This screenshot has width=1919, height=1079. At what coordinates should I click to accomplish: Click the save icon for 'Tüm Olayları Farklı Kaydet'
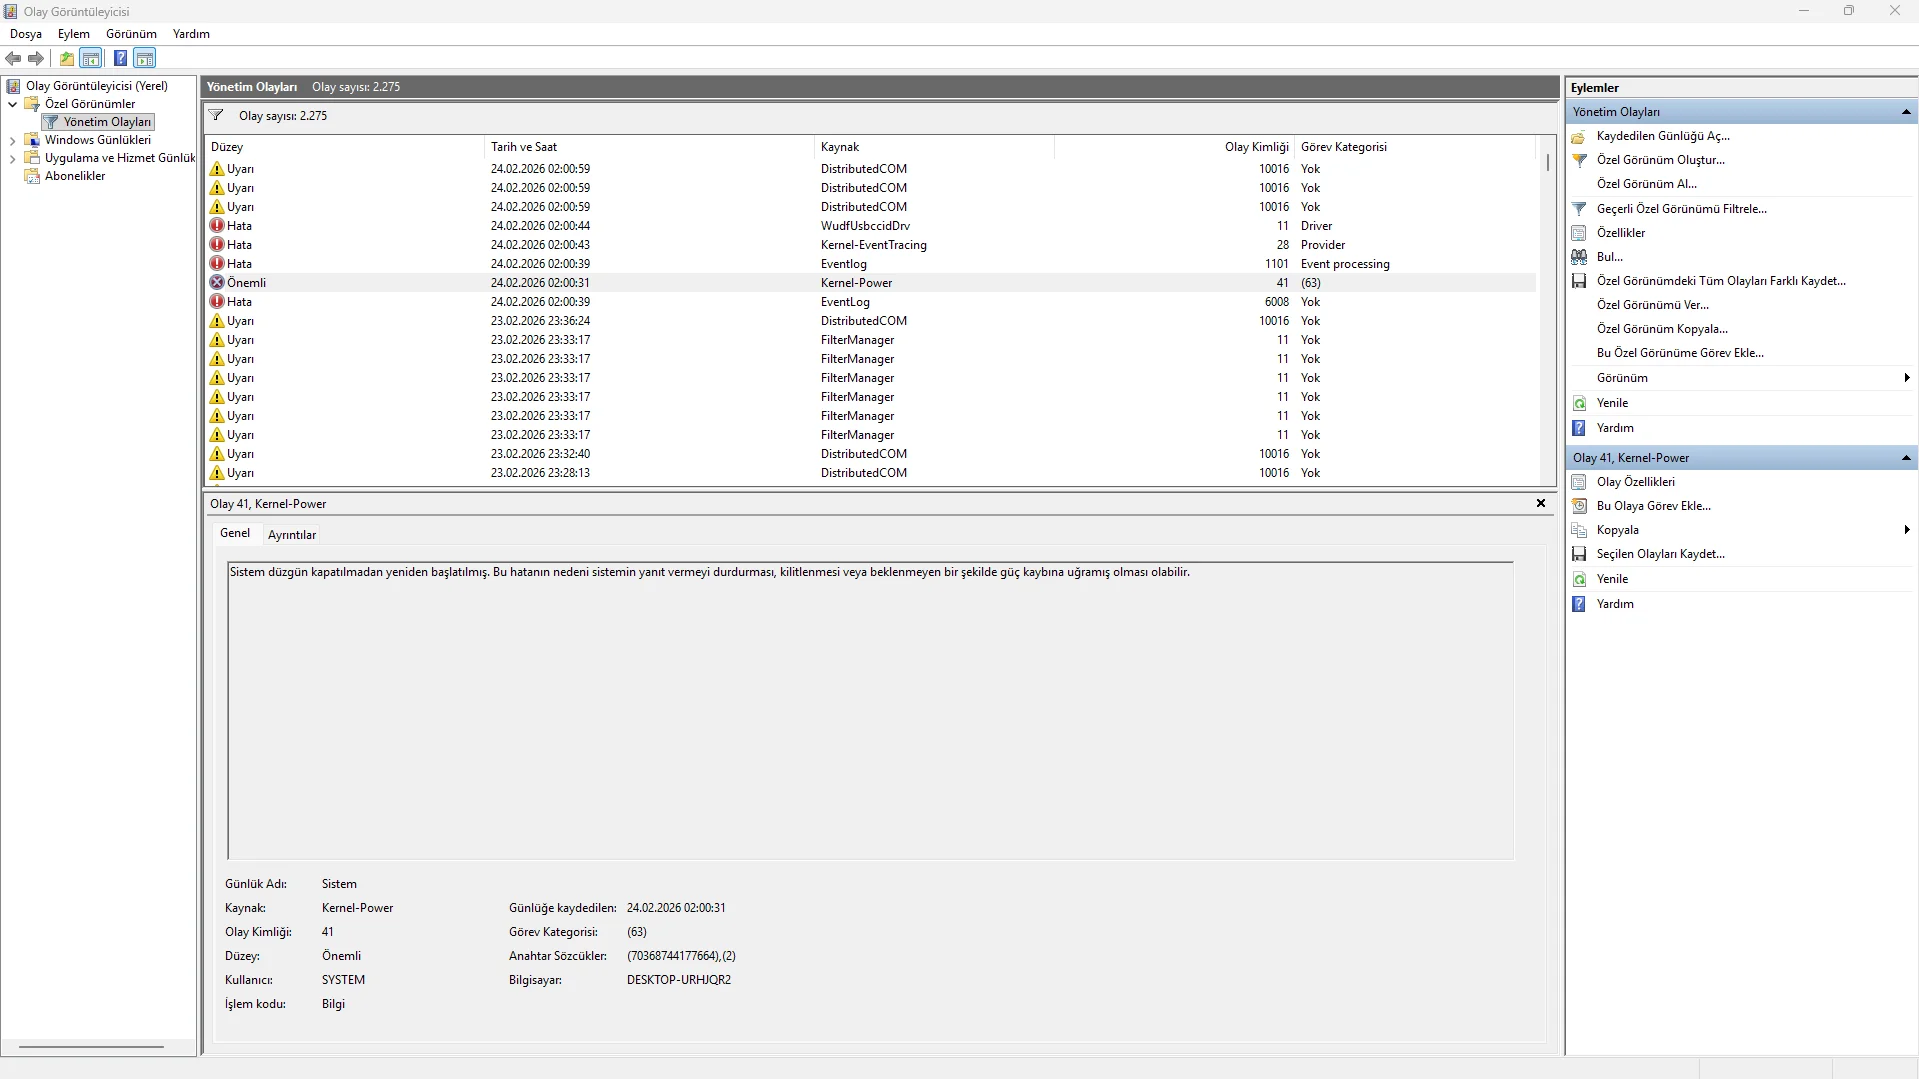(1579, 281)
